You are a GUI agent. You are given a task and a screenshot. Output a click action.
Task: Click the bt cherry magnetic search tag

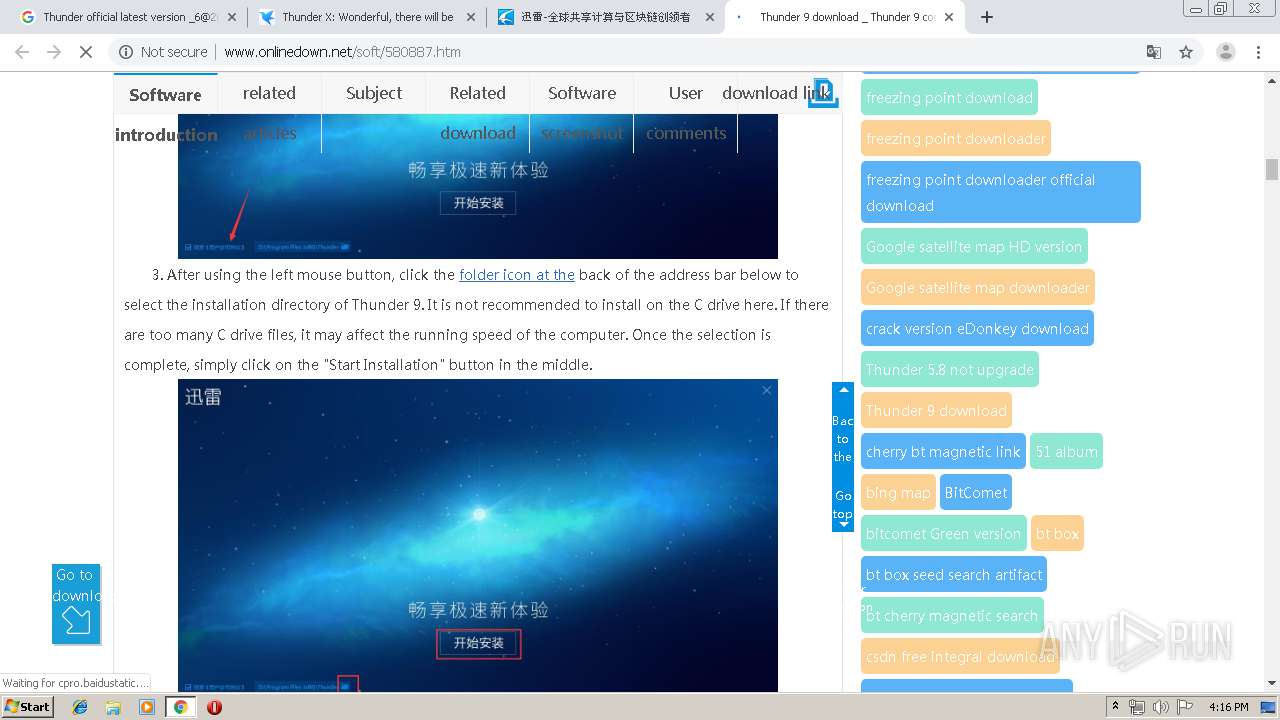pyautogui.click(x=952, y=615)
